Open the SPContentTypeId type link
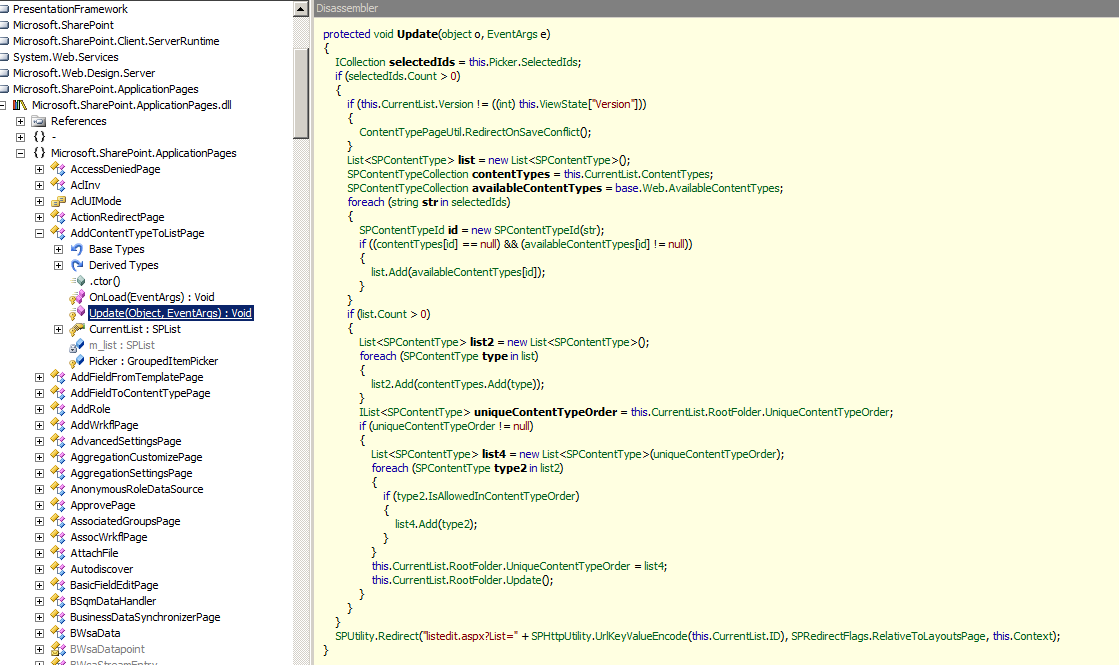Screen dimensions: 1119x665 tap(402, 230)
